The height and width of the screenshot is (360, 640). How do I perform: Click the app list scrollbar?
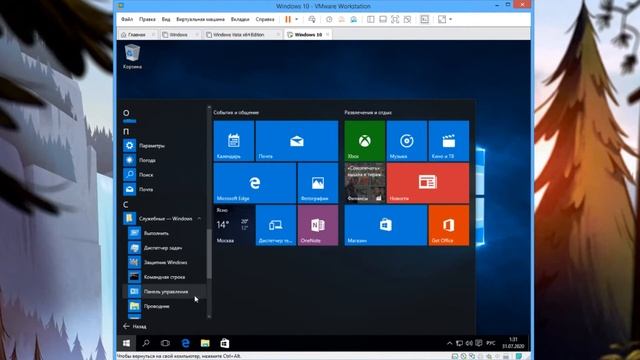coord(209,253)
